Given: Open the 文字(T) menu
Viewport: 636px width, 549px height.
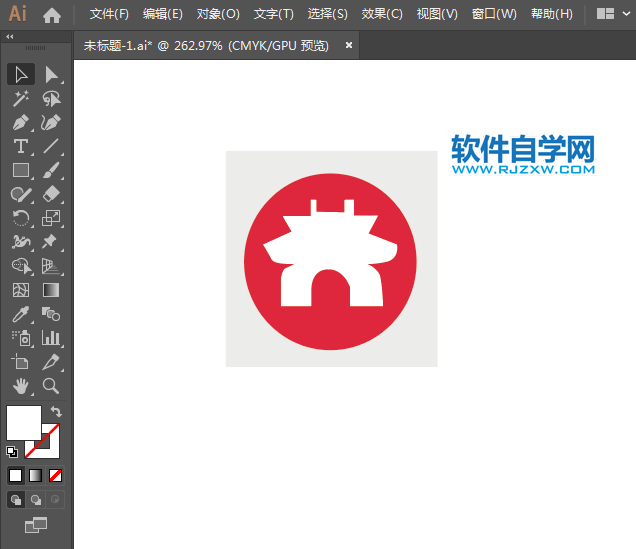Looking at the screenshot, I should coord(273,14).
